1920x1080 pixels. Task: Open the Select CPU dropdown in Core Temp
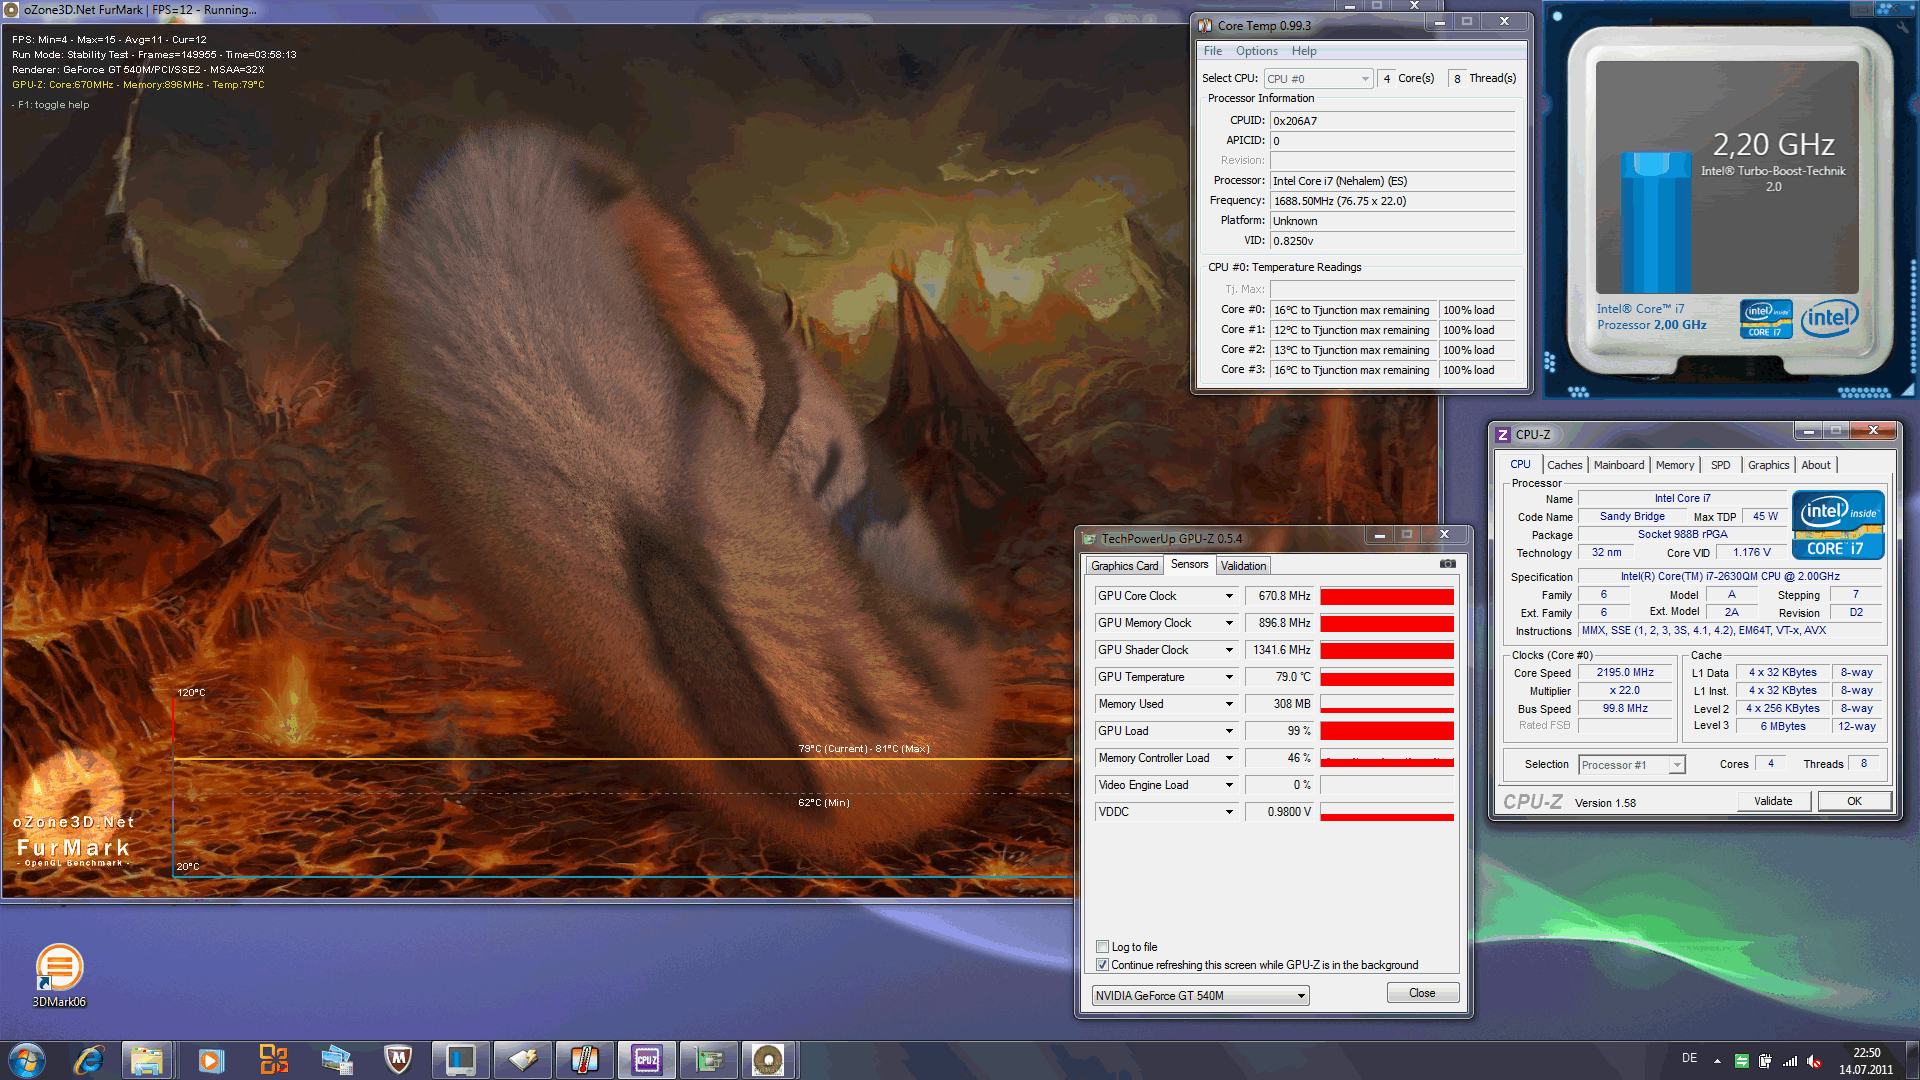[x=1318, y=79]
